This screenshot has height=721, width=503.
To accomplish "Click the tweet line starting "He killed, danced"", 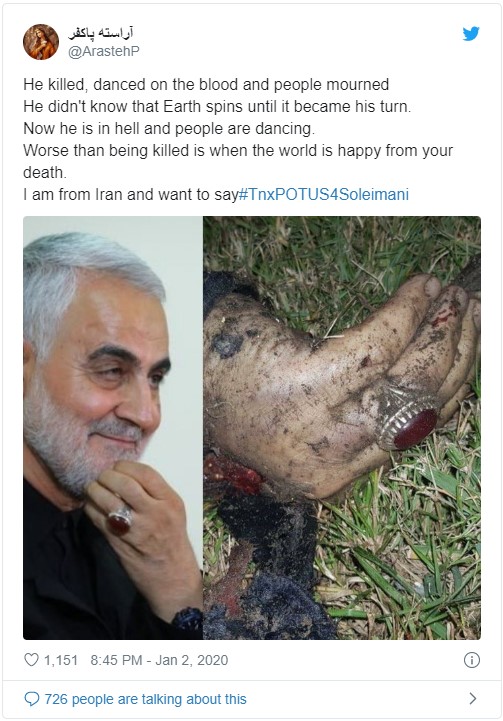I will [206, 85].
